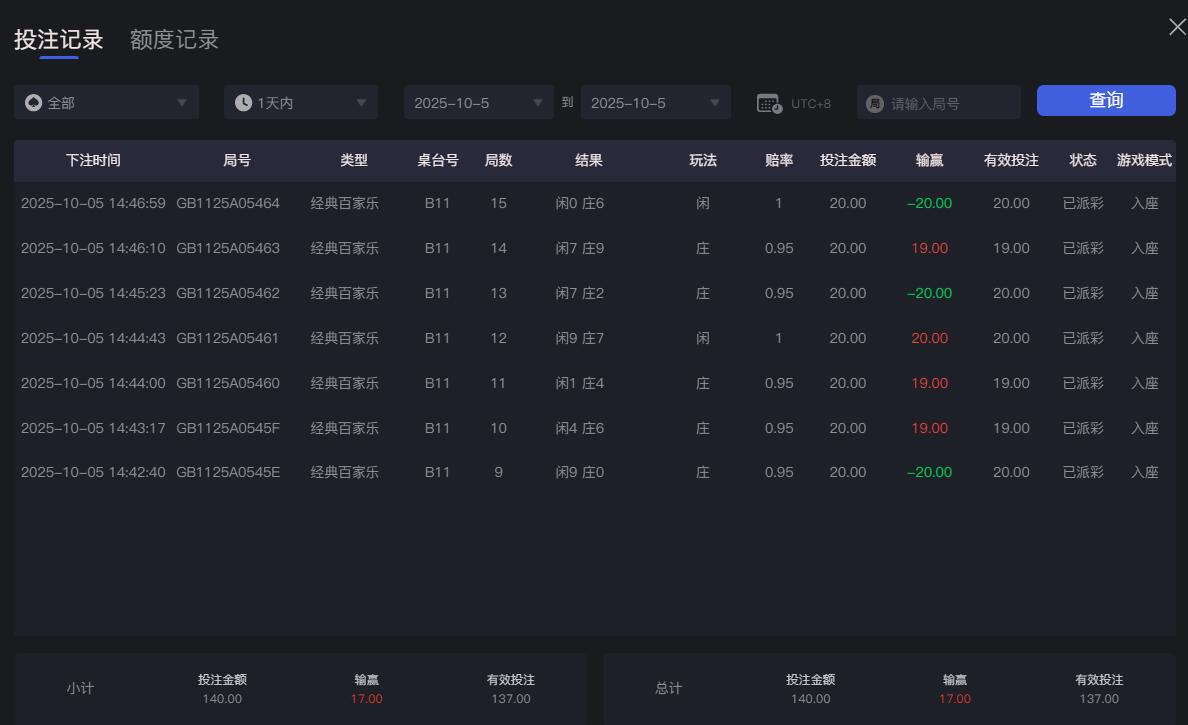Click the UTC+8 timezone calendar icon

(x=768, y=101)
